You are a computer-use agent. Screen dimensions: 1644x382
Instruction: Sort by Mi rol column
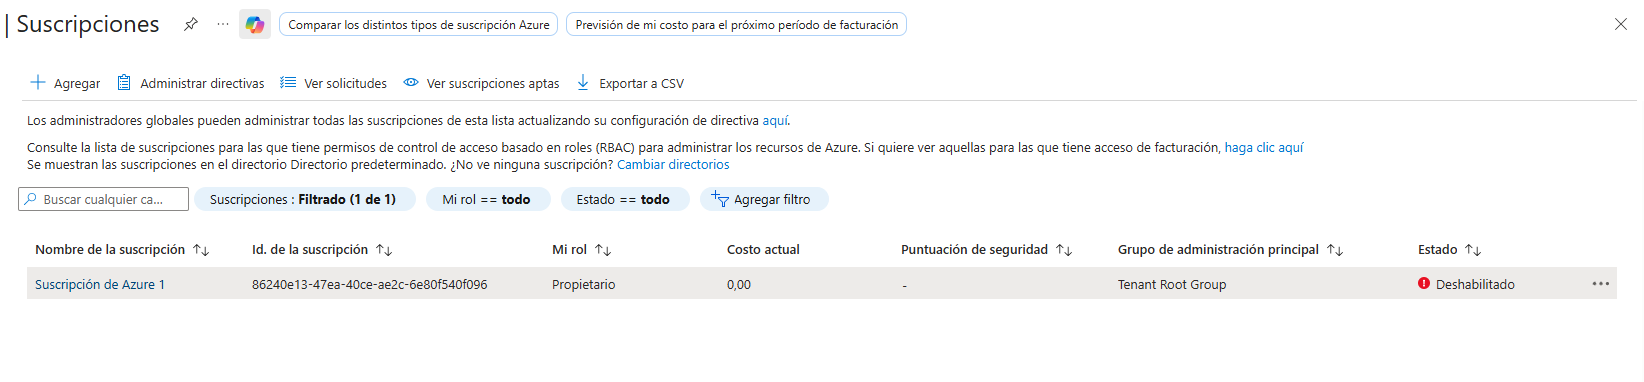click(603, 250)
